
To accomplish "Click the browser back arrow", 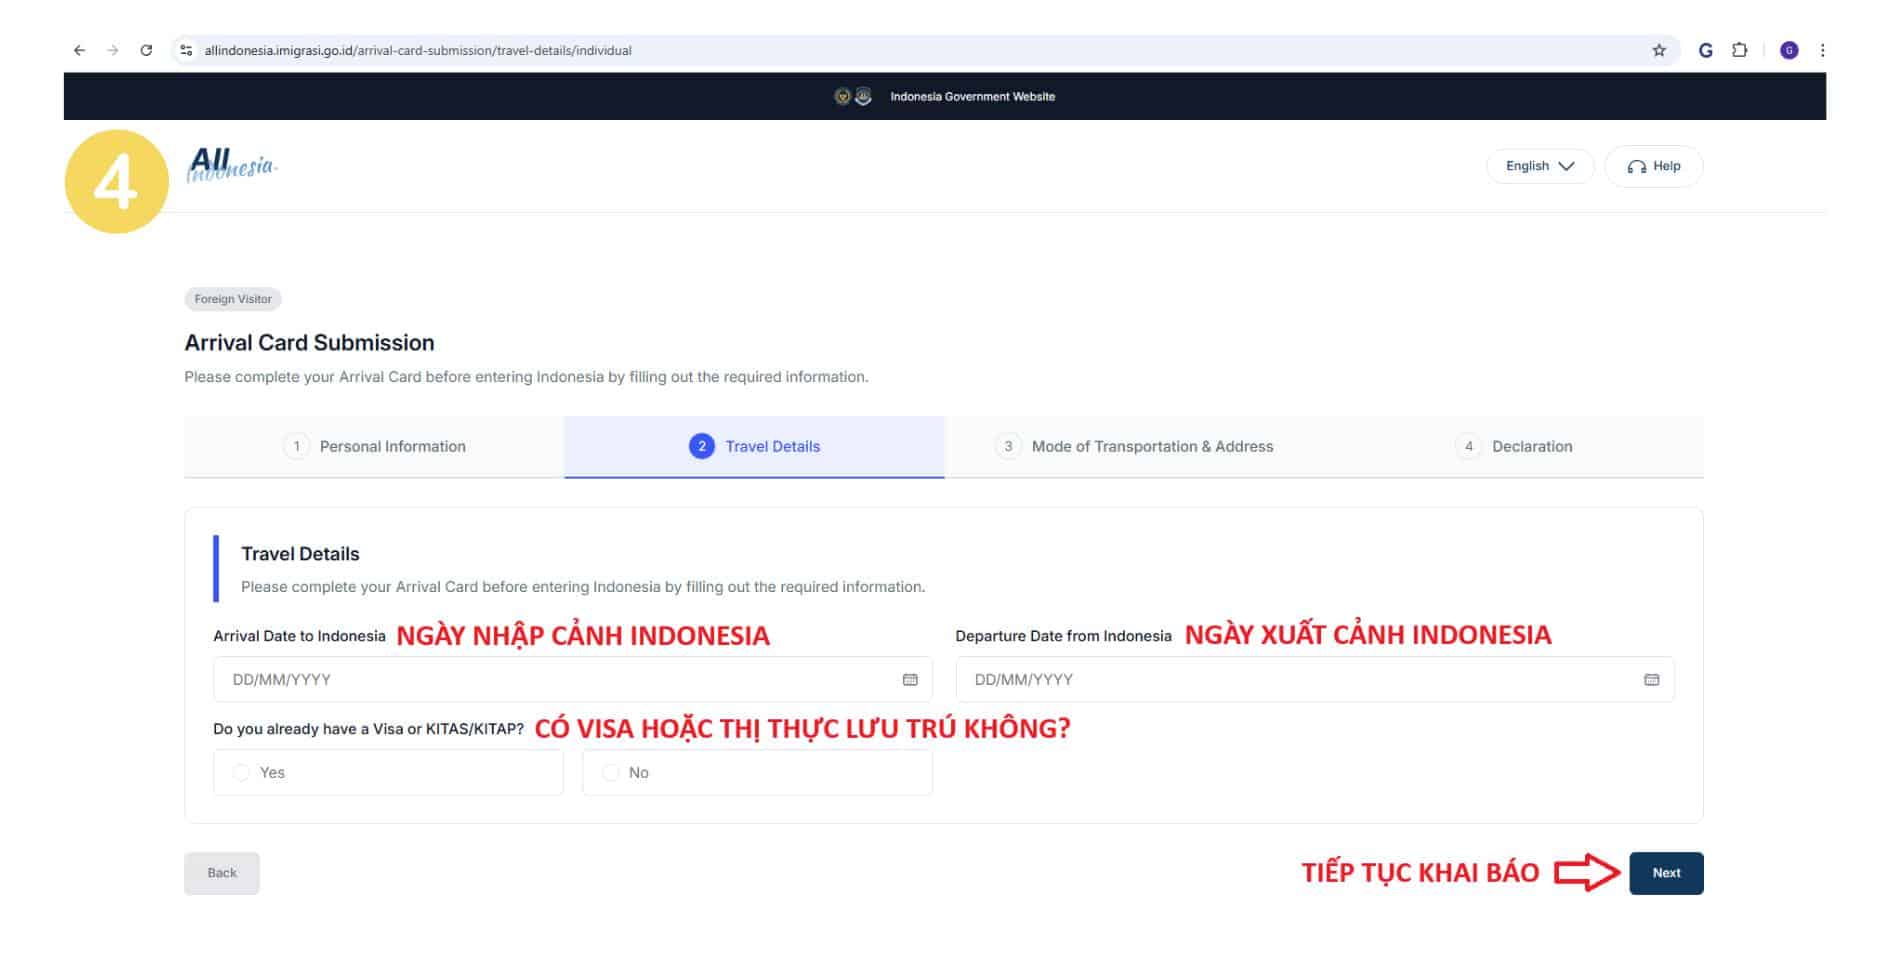I will click(x=79, y=50).
